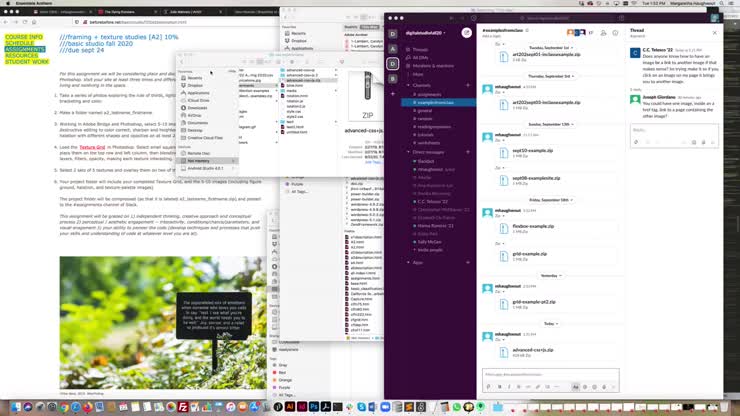This screenshot has height=416, width=740.
Task: Select Downloads in Finder sidebar
Action: click(x=197, y=107)
